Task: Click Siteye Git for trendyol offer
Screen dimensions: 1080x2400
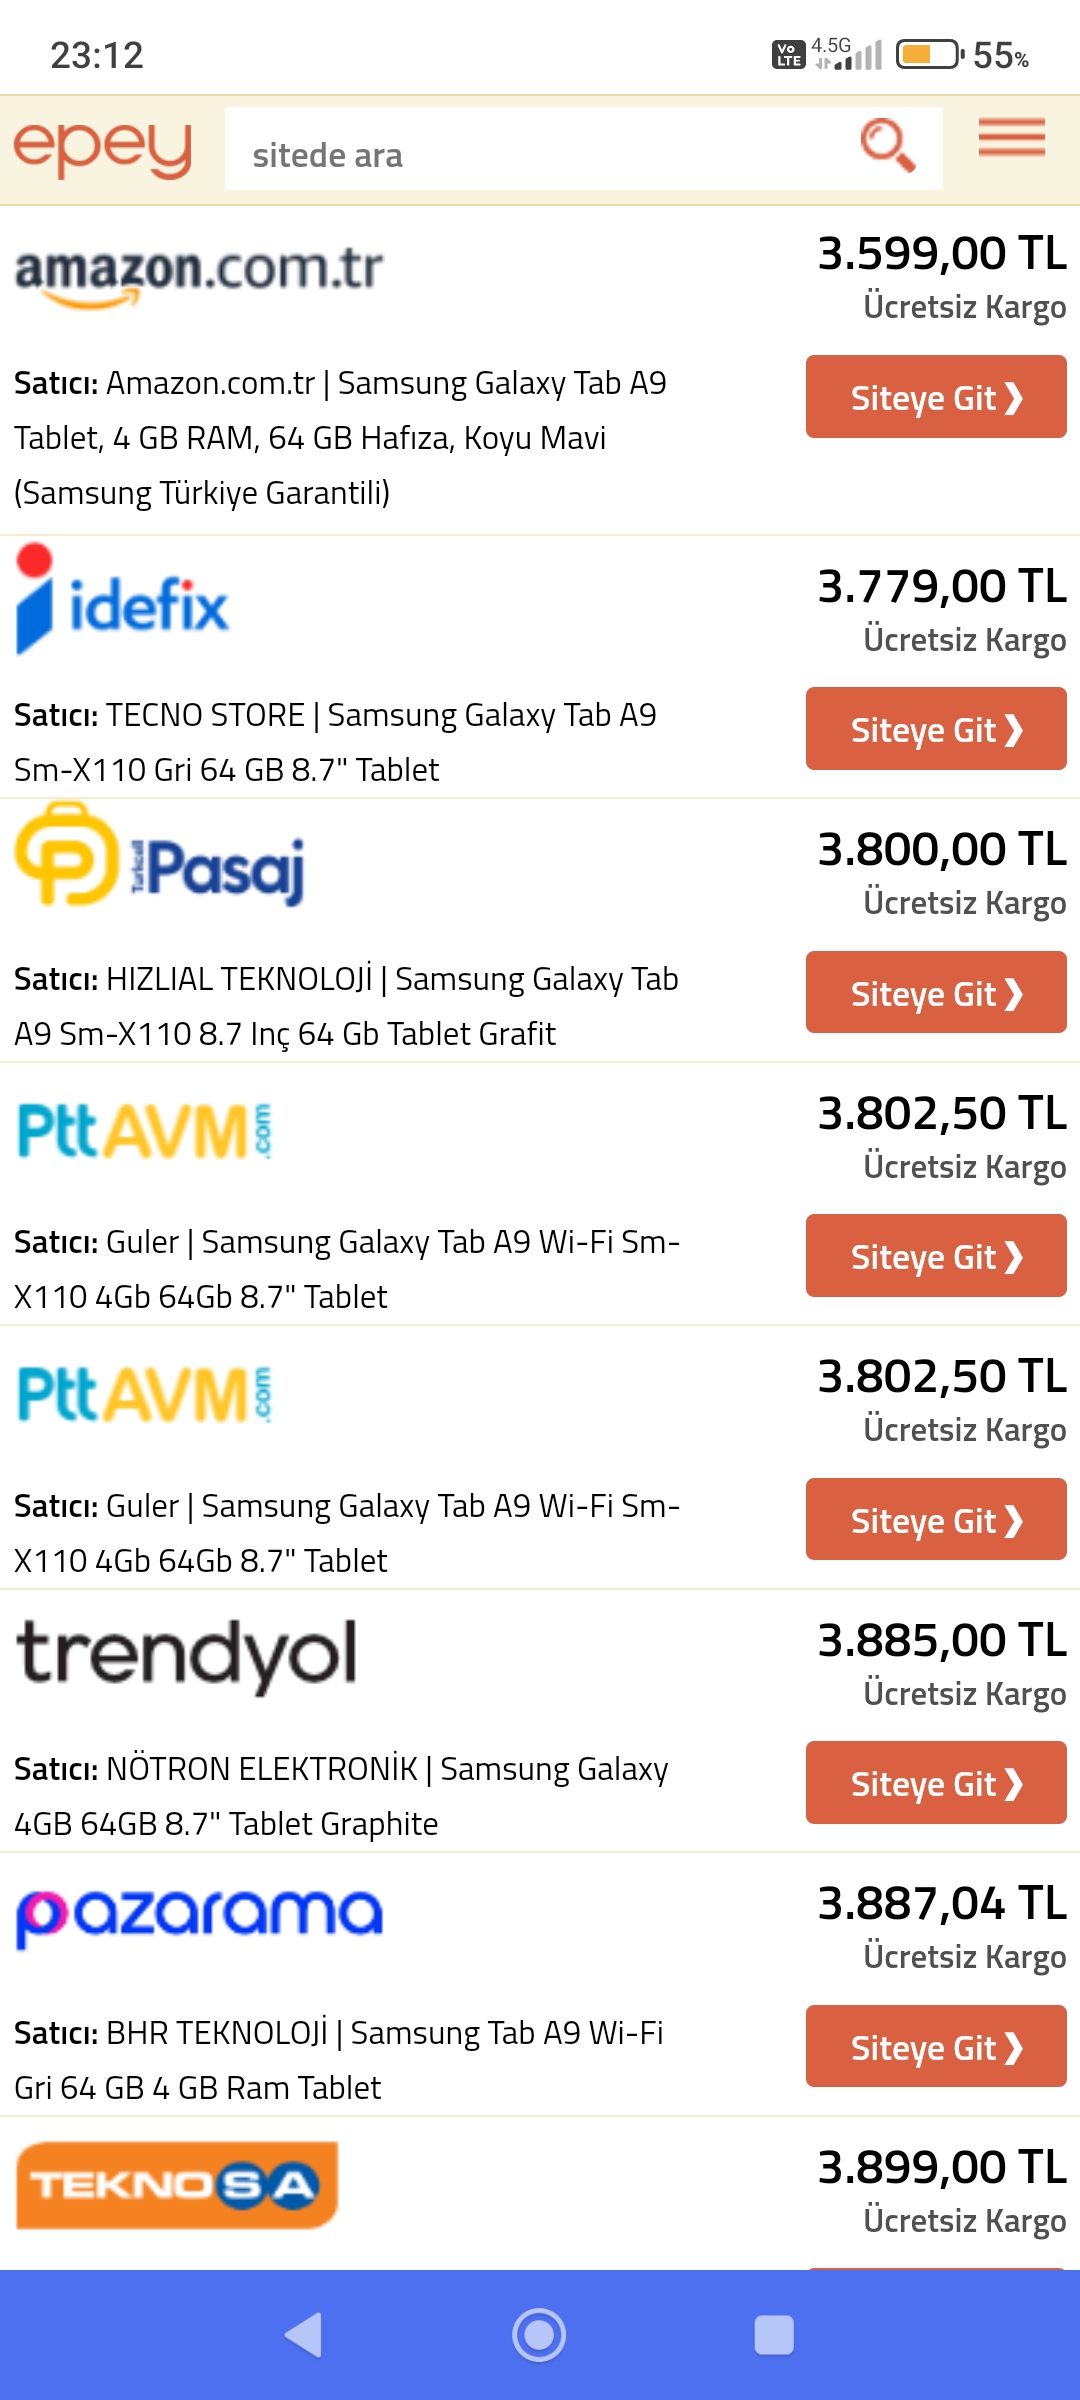Action: (936, 1783)
